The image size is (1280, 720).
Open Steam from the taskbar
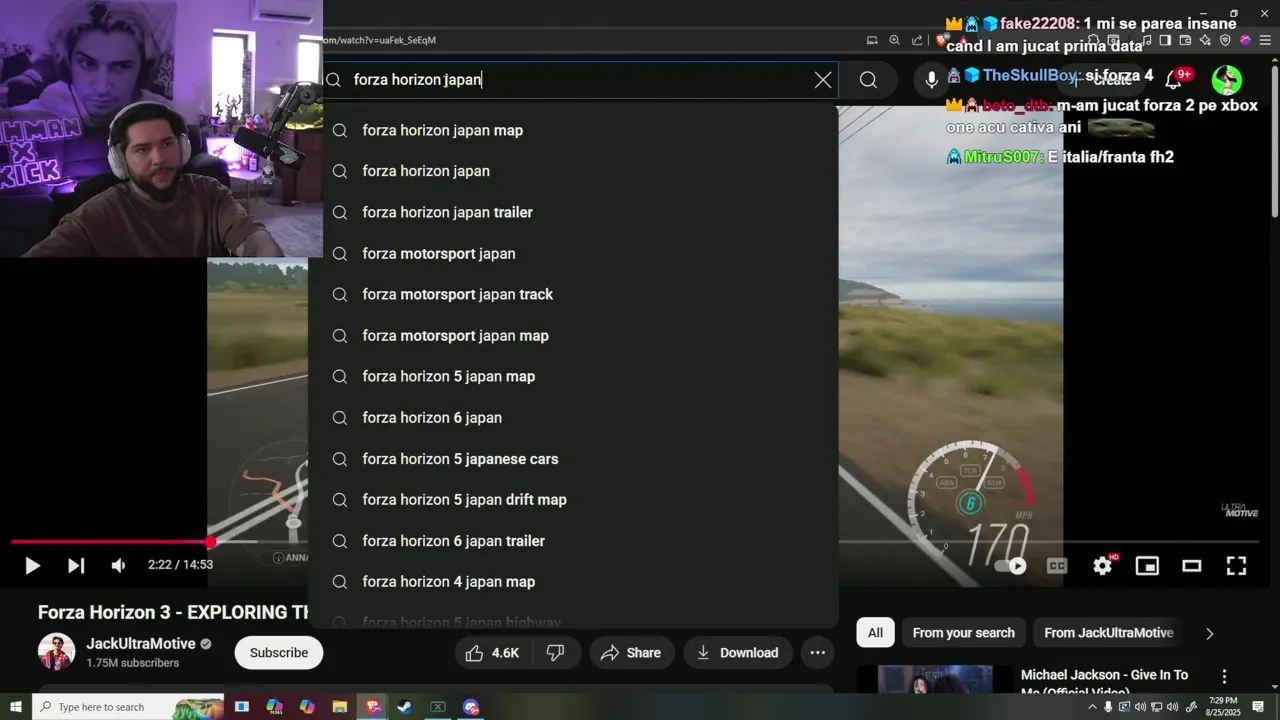(x=404, y=707)
